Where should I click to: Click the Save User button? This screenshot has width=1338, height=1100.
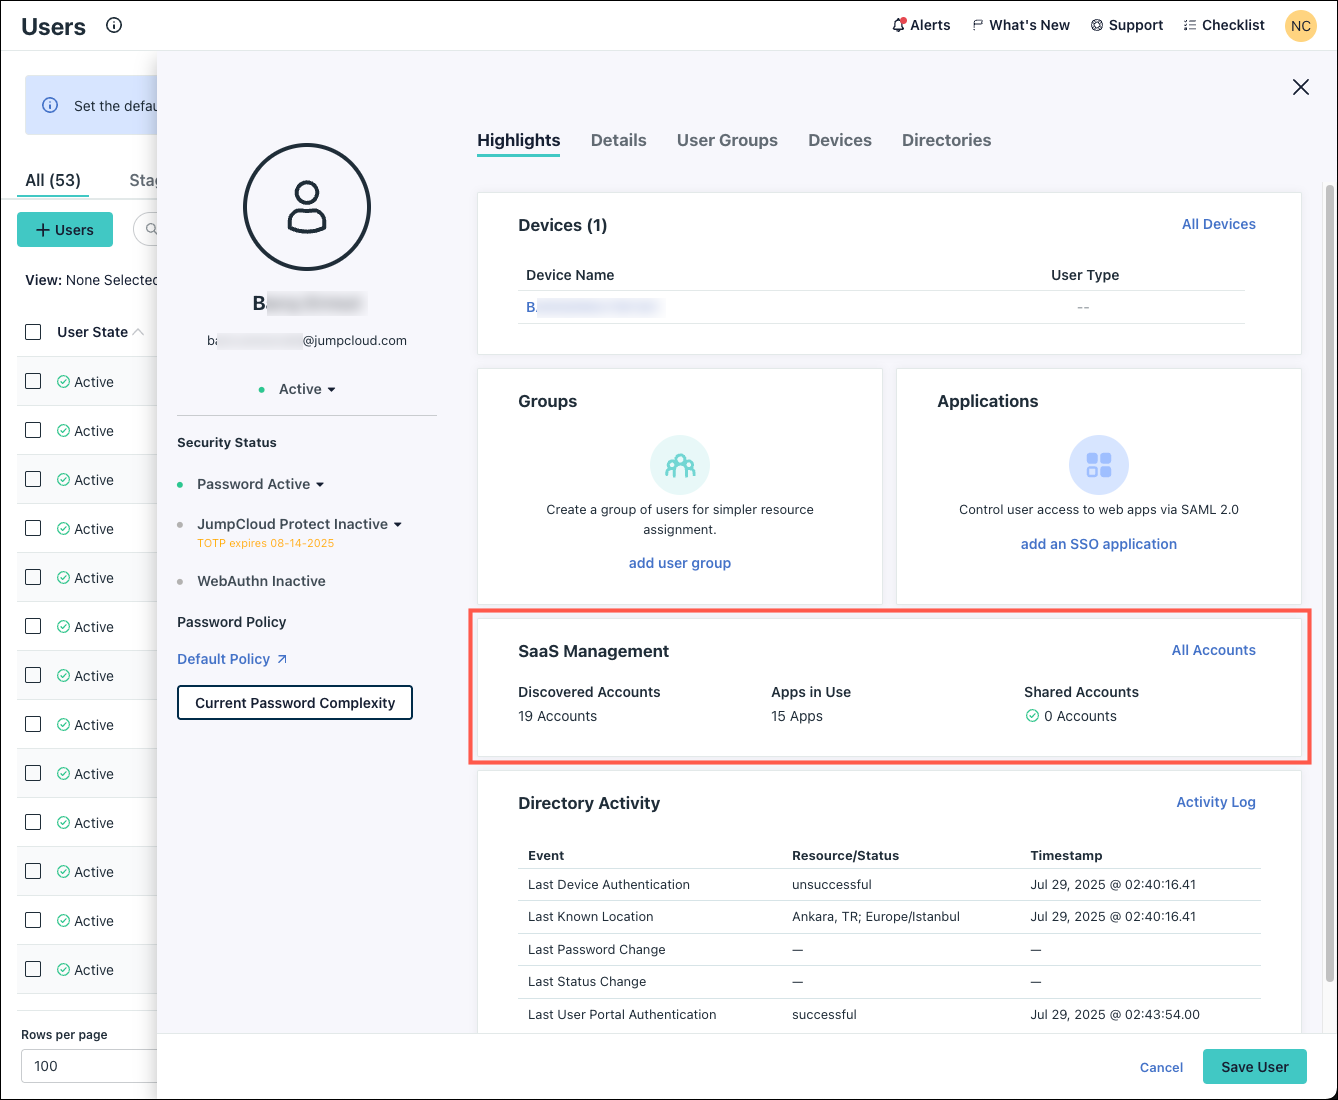pyautogui.click(x=1254, y=1067)
